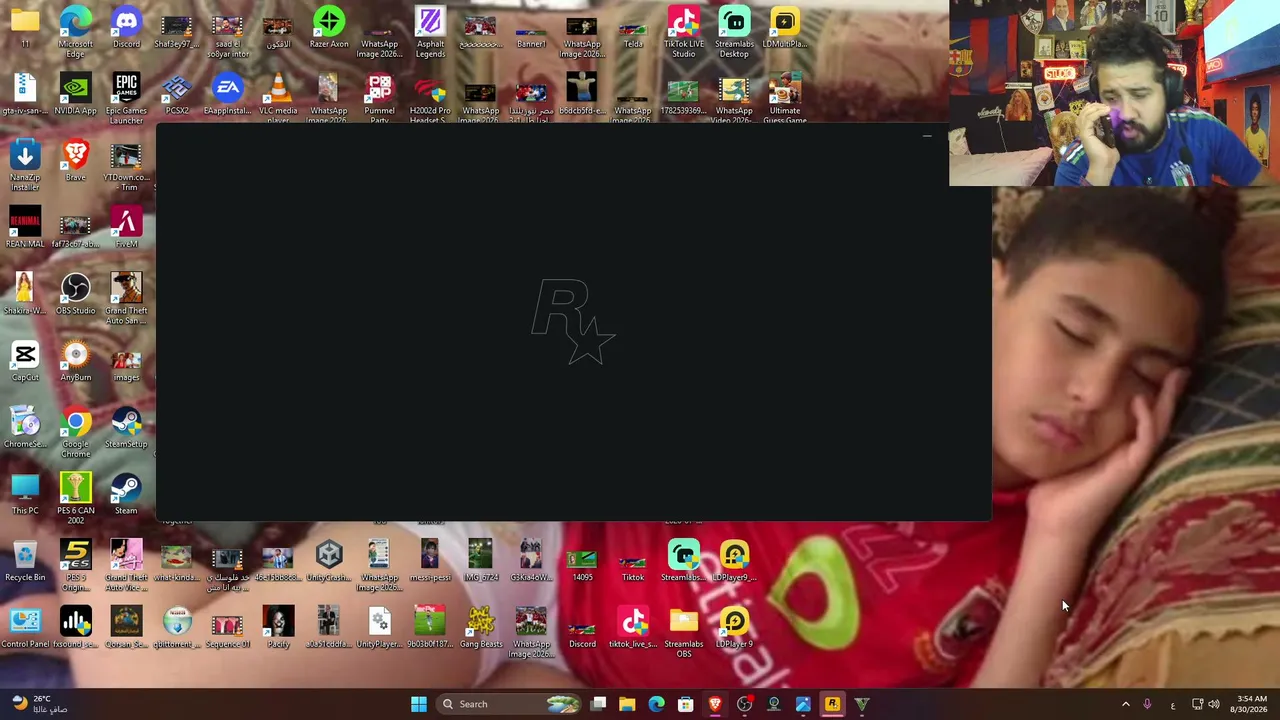The height and width of the screenshot is (720, 1280).
Task: Select the CapCut desktop icon
Action: click(x=25, y=361)
